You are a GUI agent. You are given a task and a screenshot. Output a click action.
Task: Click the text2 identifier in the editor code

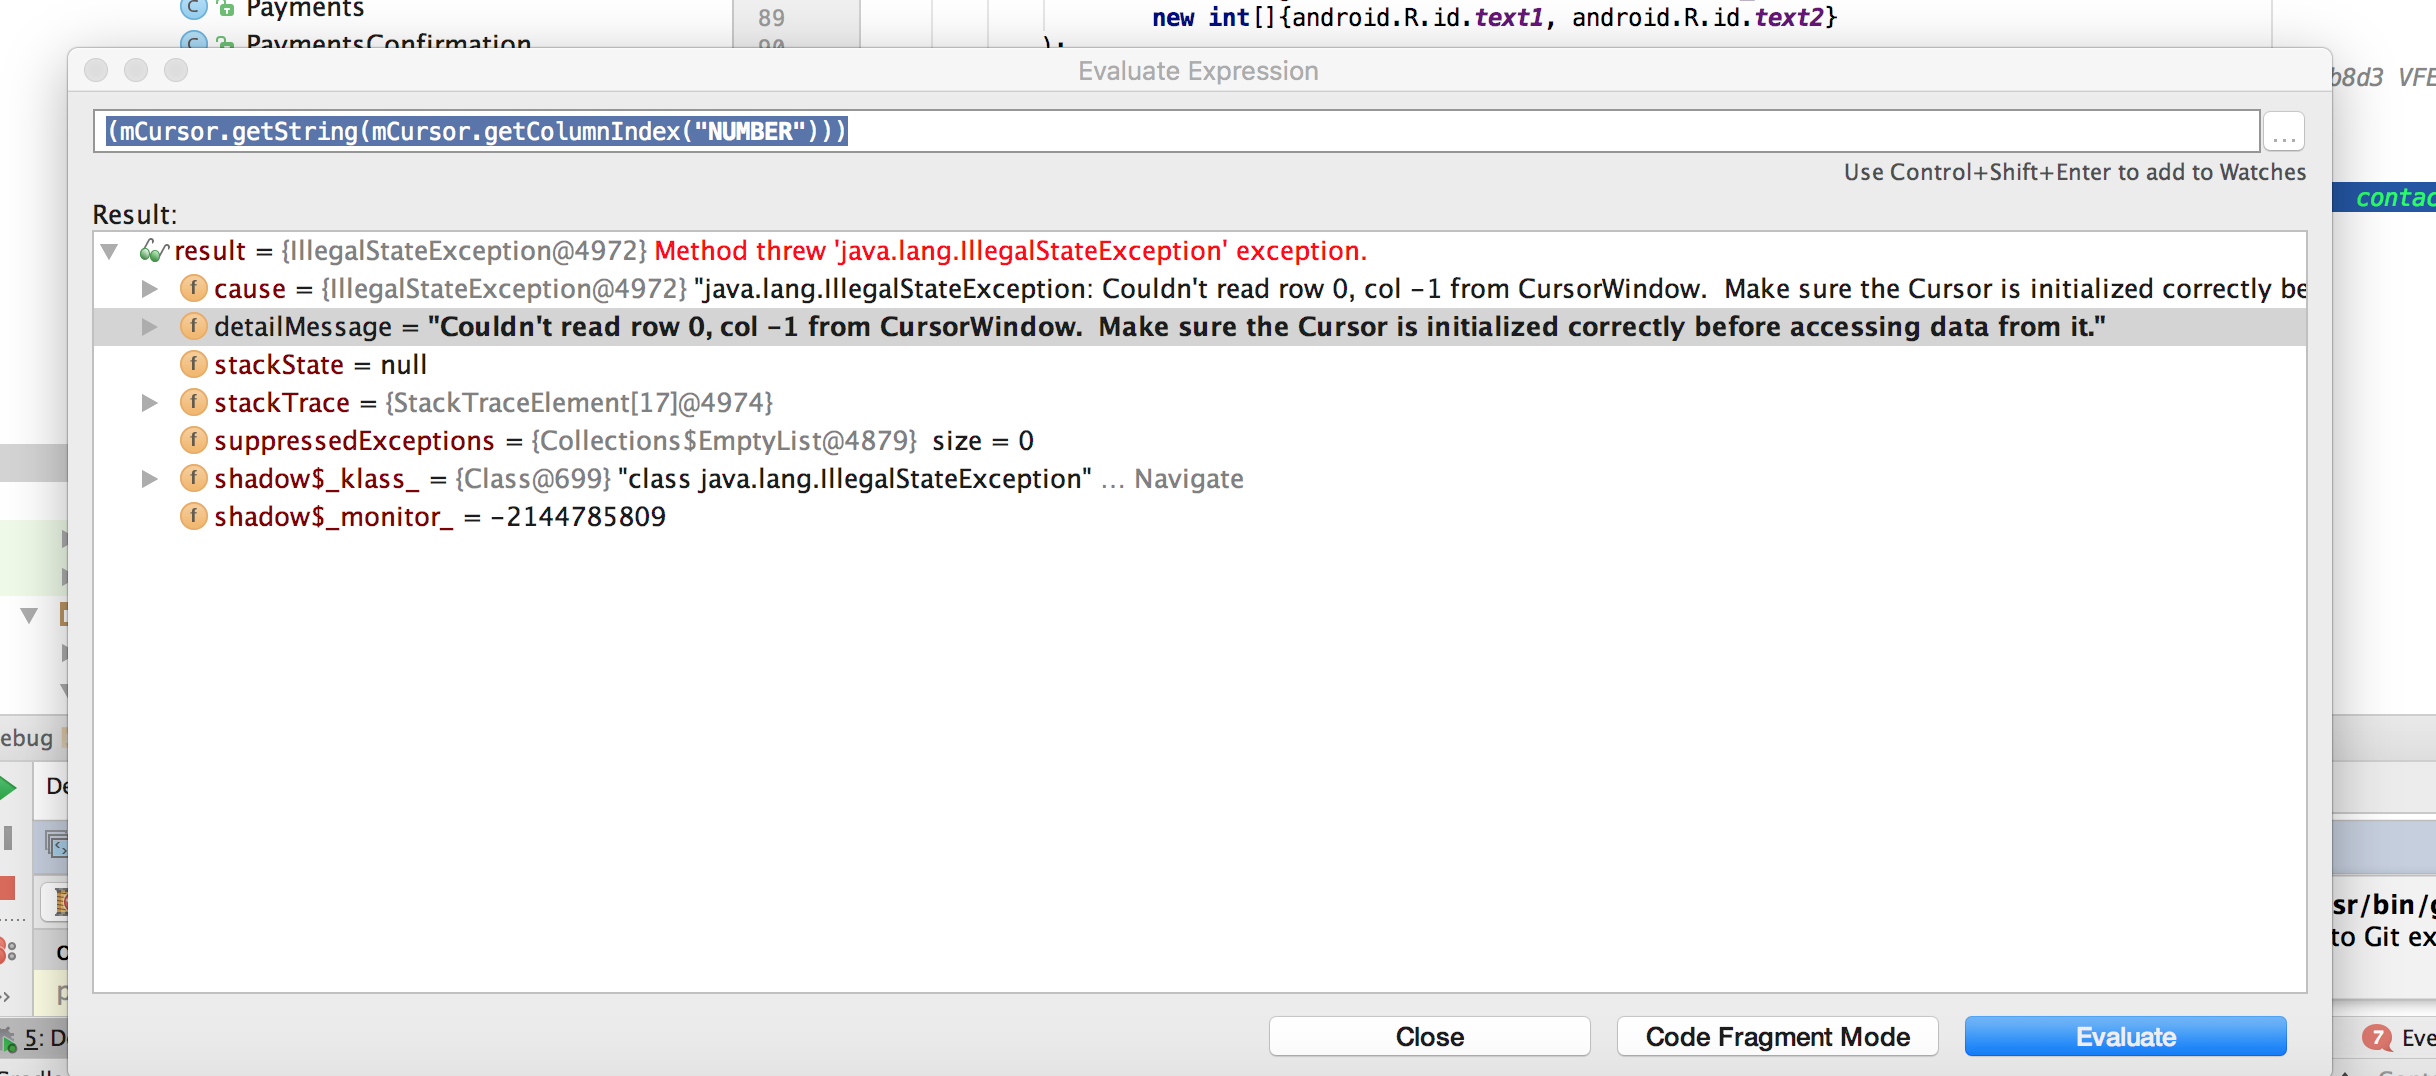[1789, 17]
